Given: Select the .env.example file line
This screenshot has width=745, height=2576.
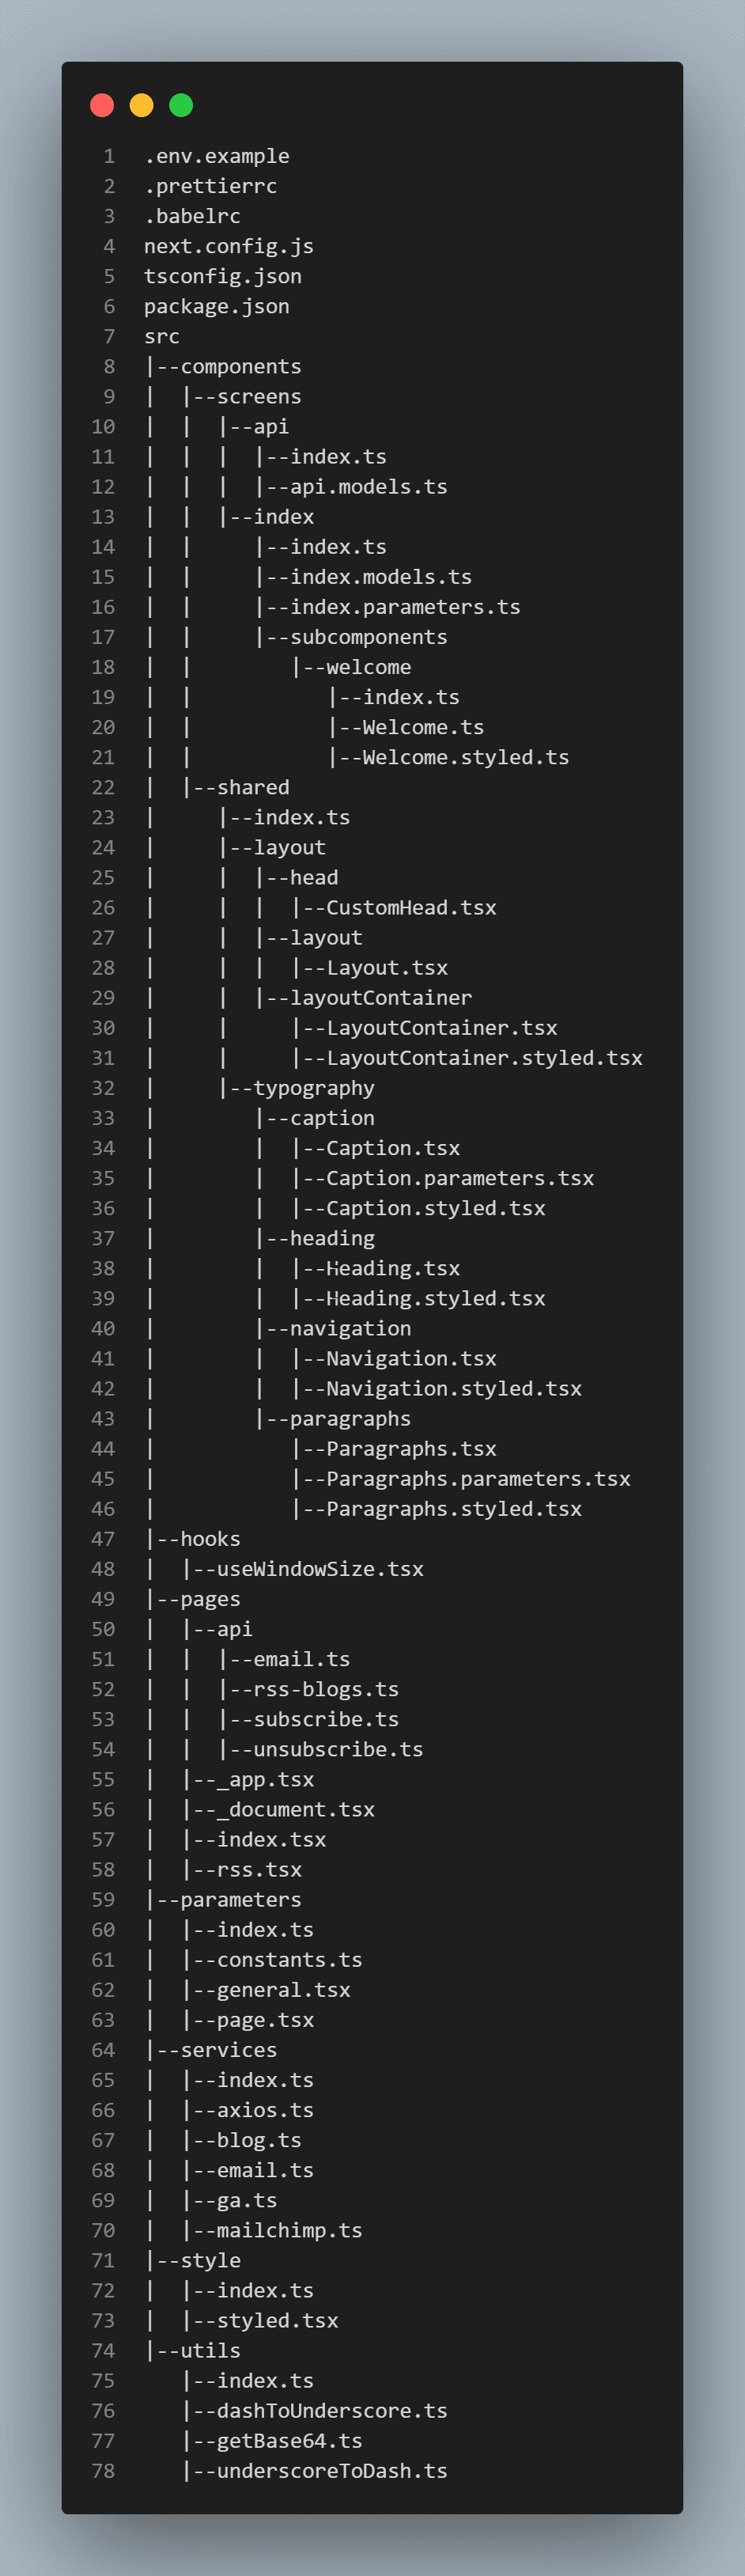Looking at the screenshot, I should point(217,156).
